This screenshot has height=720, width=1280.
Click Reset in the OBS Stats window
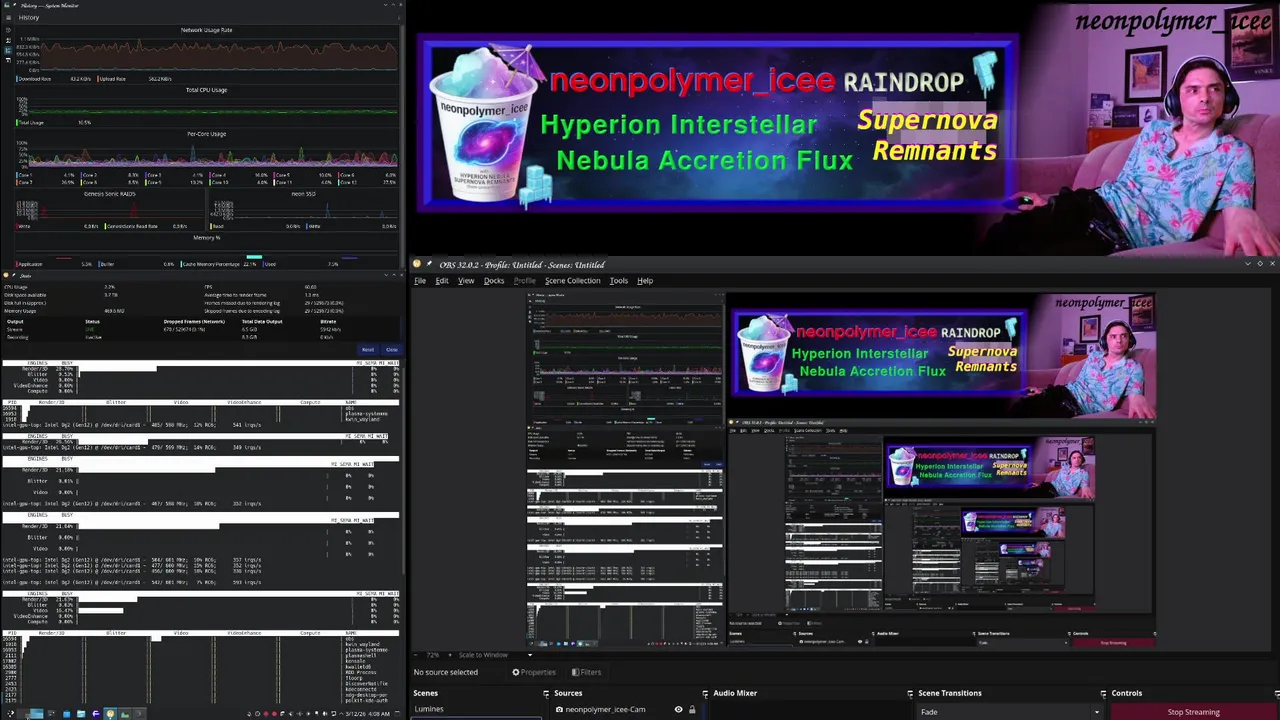(368, 350)
